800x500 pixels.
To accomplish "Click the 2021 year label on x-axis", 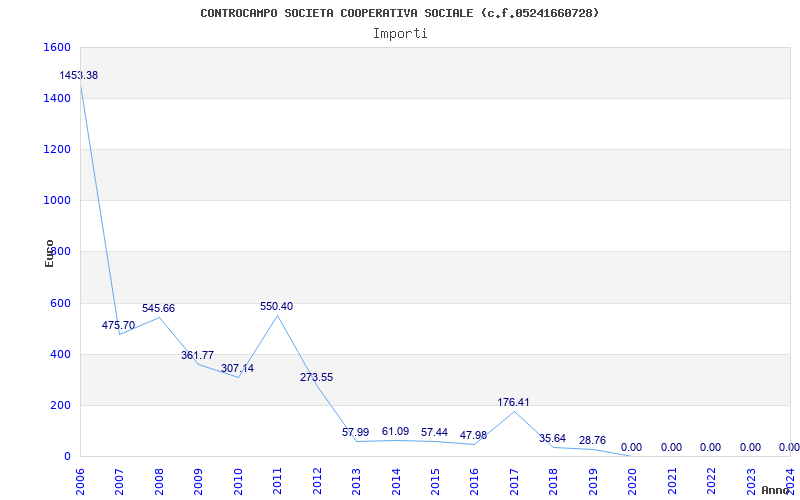I will coord(672,482).
